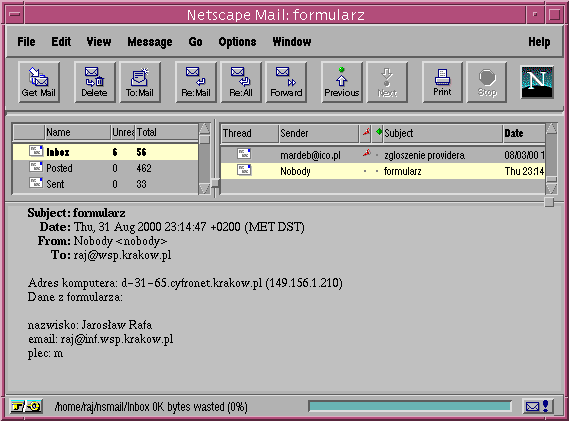Click the sash handle above message body

tap(549, 202)
